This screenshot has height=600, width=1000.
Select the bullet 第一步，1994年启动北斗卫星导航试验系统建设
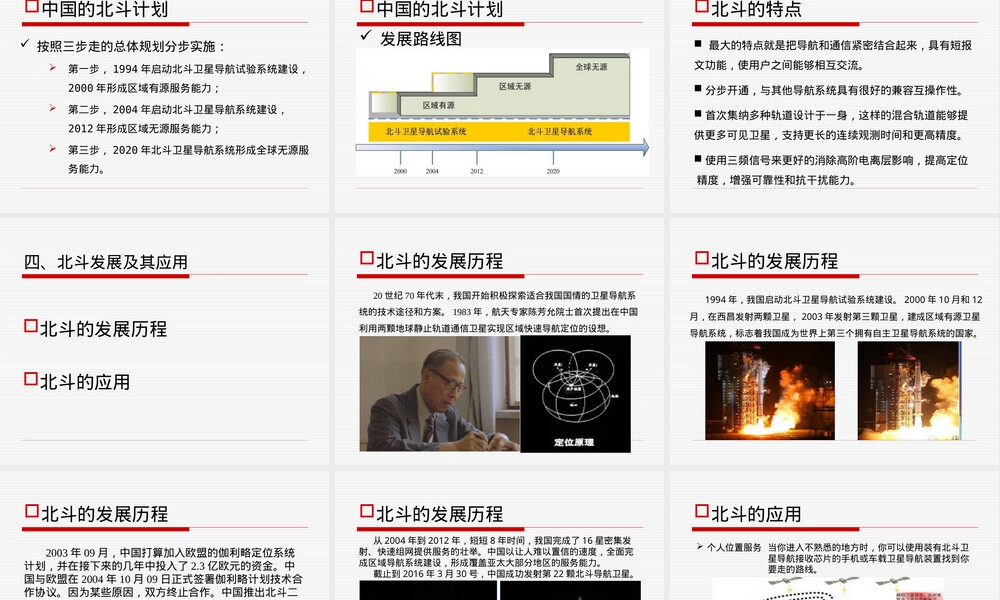[x=188, y=78]
